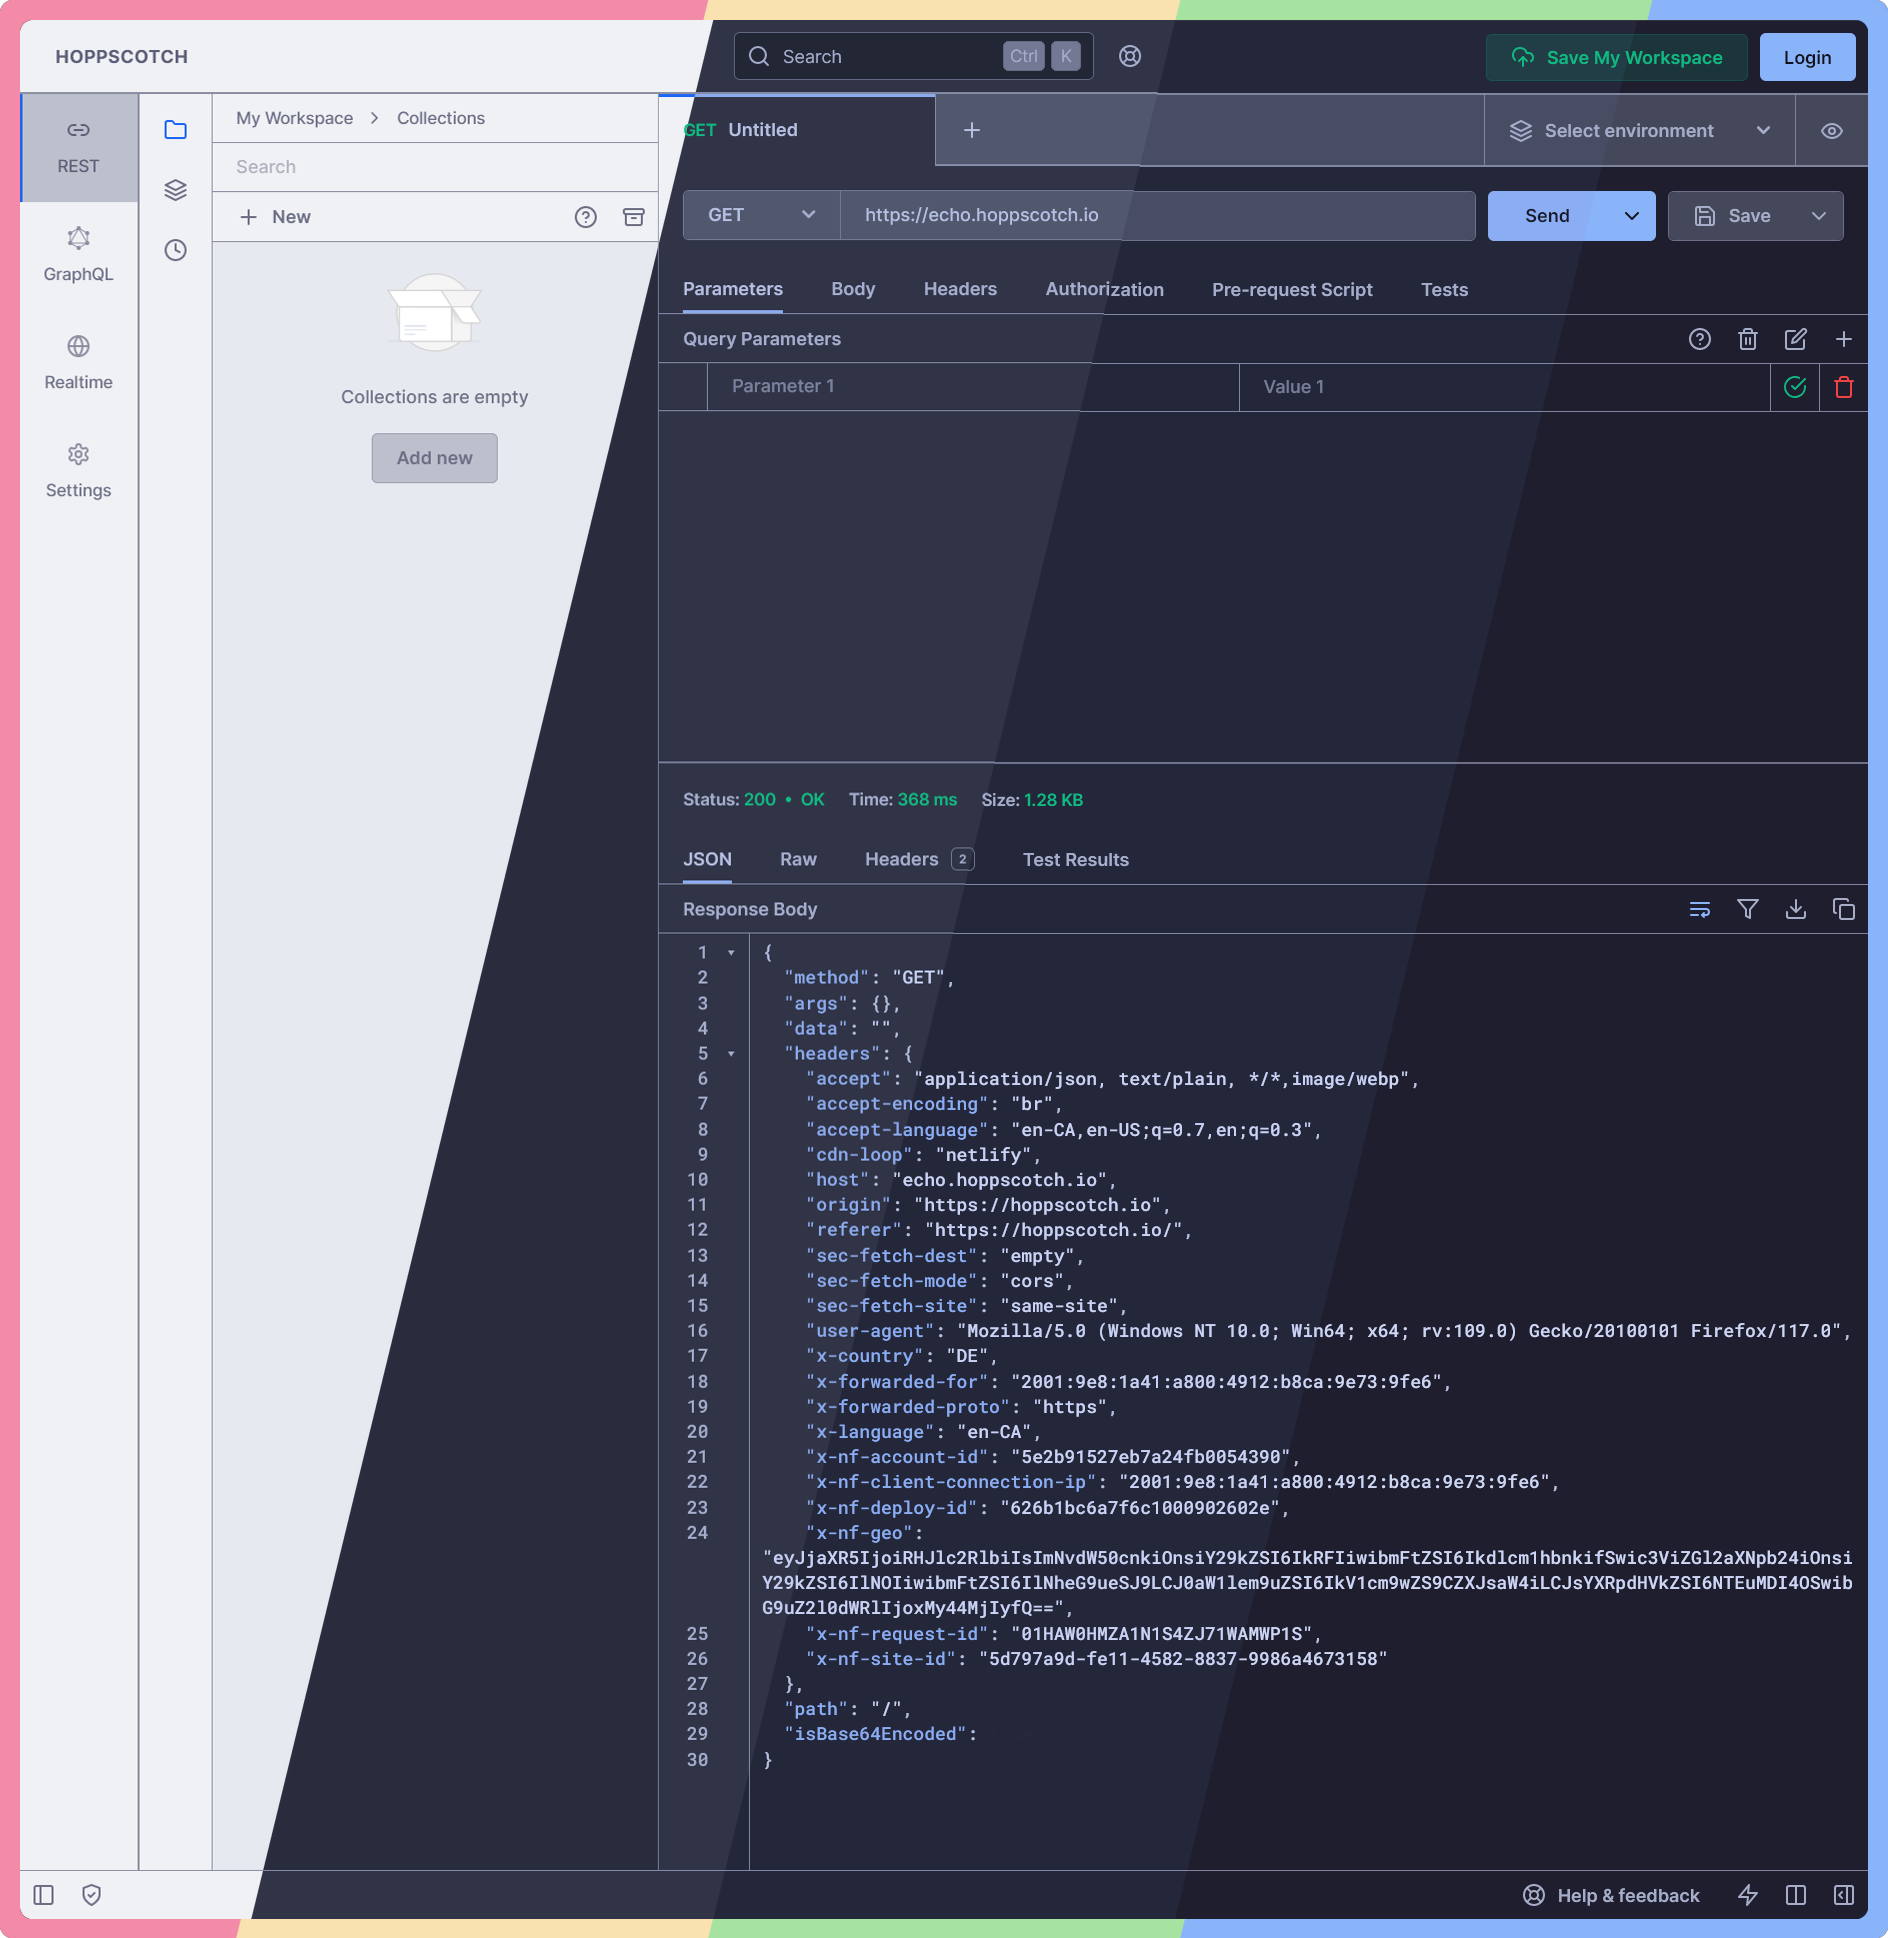The width and height of the screenshot is (1888, 1938).
Task: Toggle line wrapping in response body
Action: click(x=1700, y=909)
